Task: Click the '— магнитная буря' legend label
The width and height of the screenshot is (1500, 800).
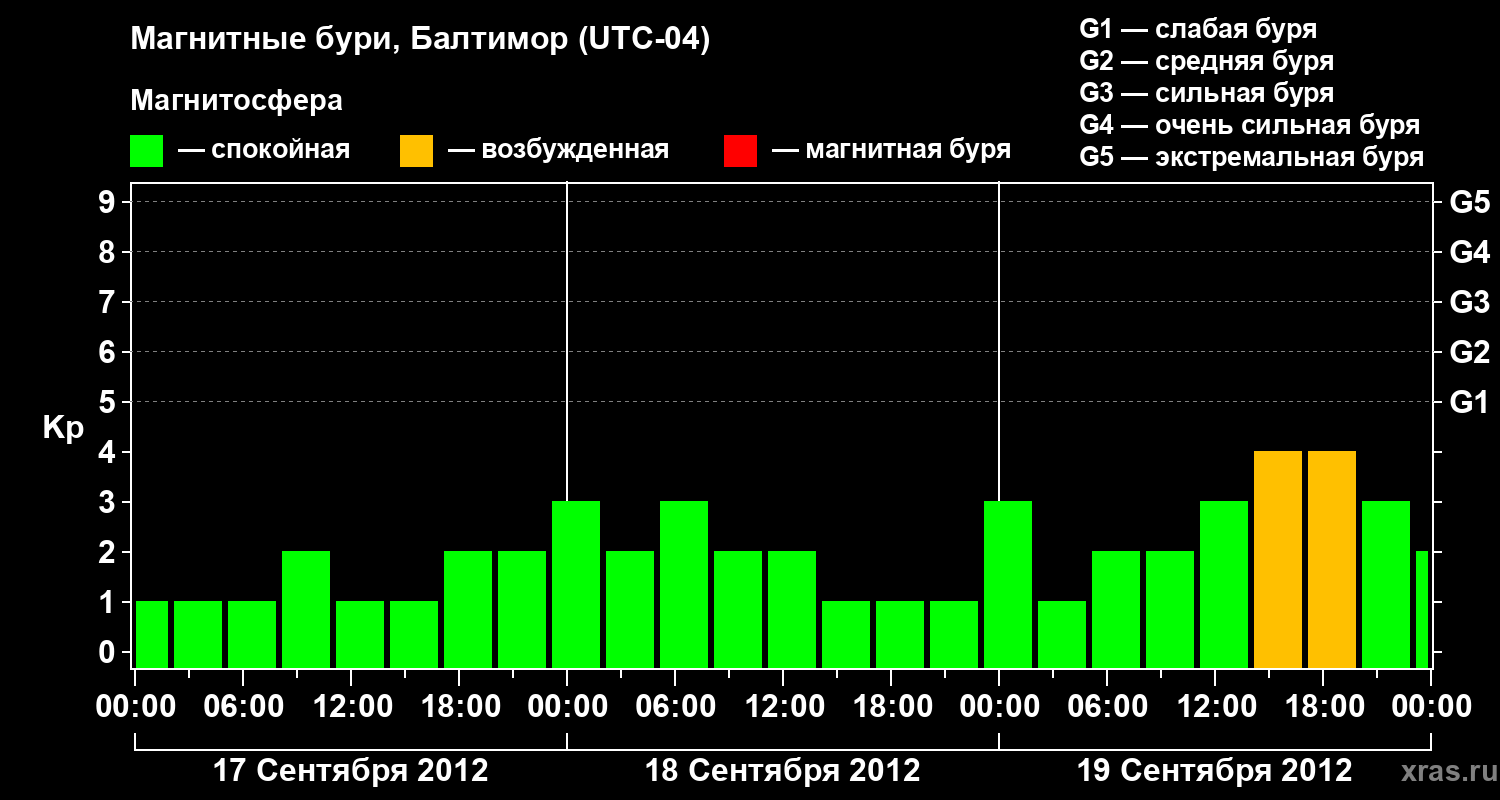Action: coord(891,150)
